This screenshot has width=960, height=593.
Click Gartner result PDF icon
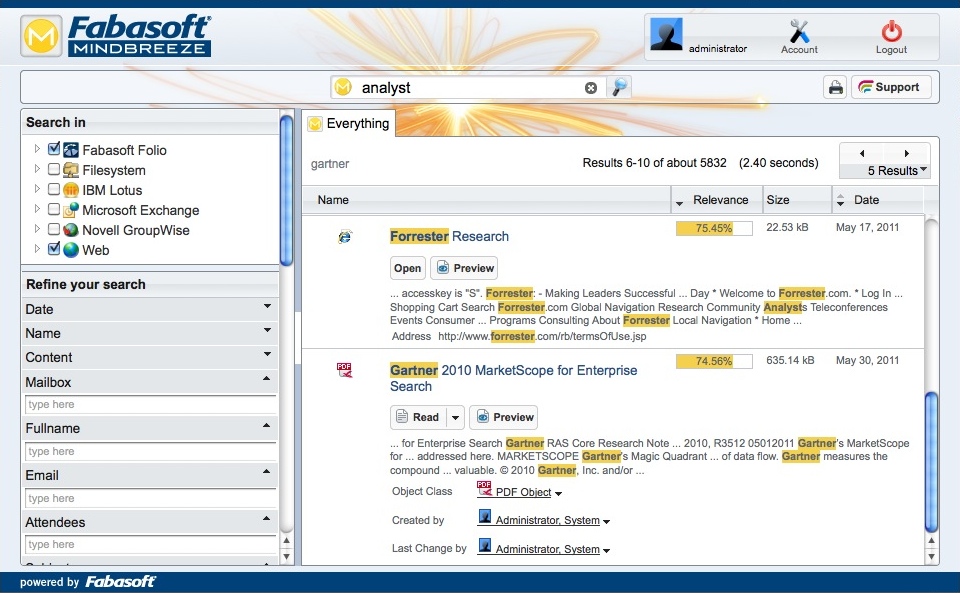coord(344,370)
